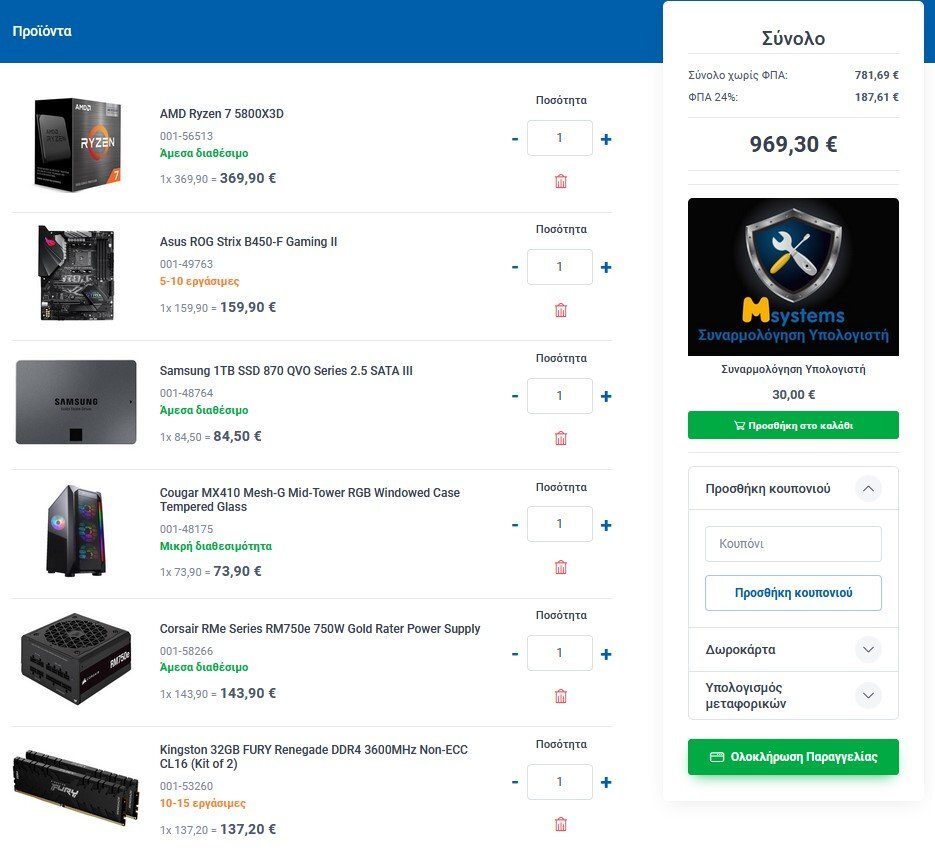The image size is (935, 854).
Task: Click the Asus ROG motherboard thumbnail
Action: click(76, 273)
